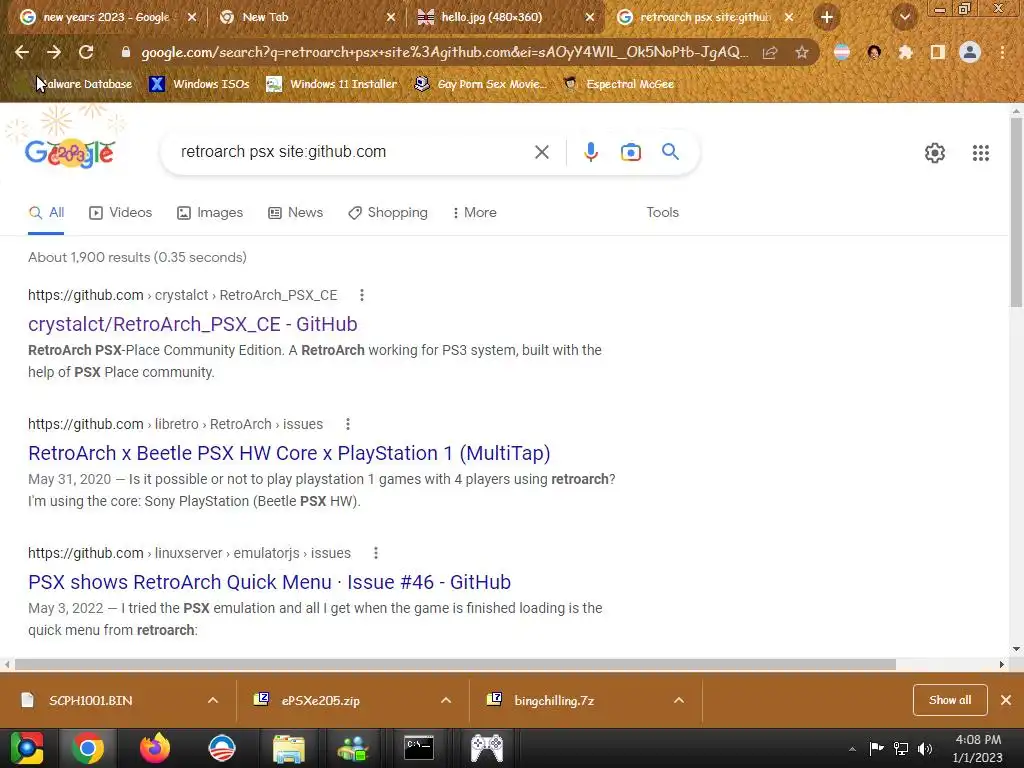Go forward using the browser forward arrow
This screenshot has width=1024, height=768.
tap(54, 52)
